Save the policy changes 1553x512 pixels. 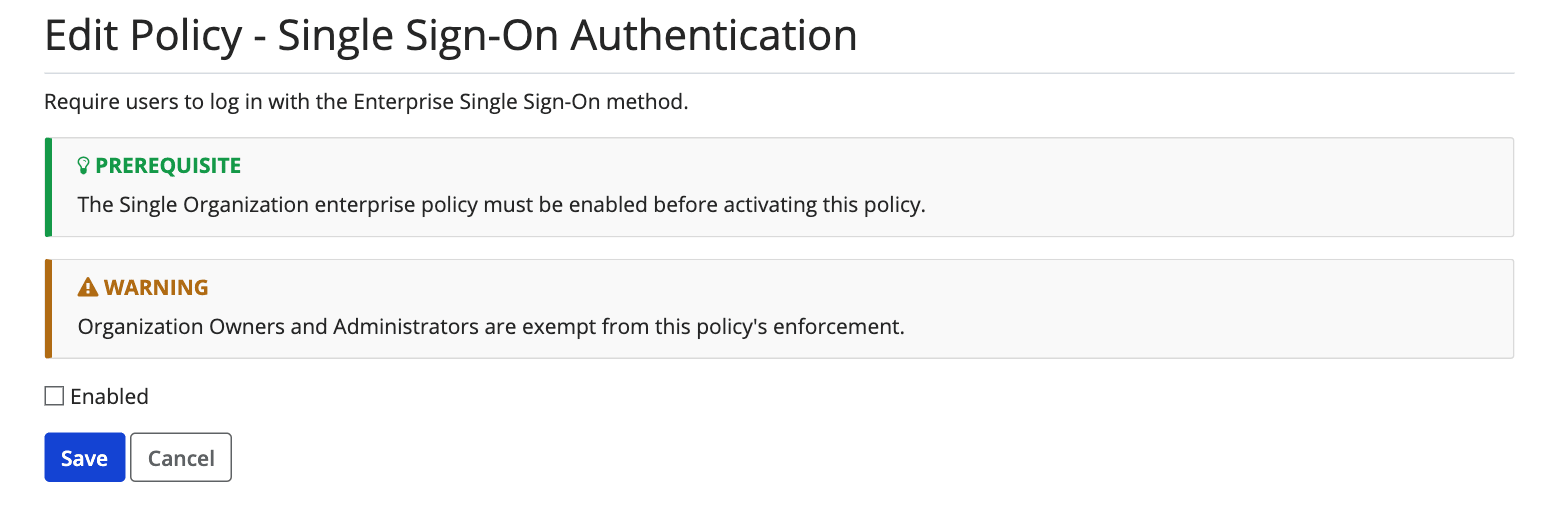tap(85, 457)
